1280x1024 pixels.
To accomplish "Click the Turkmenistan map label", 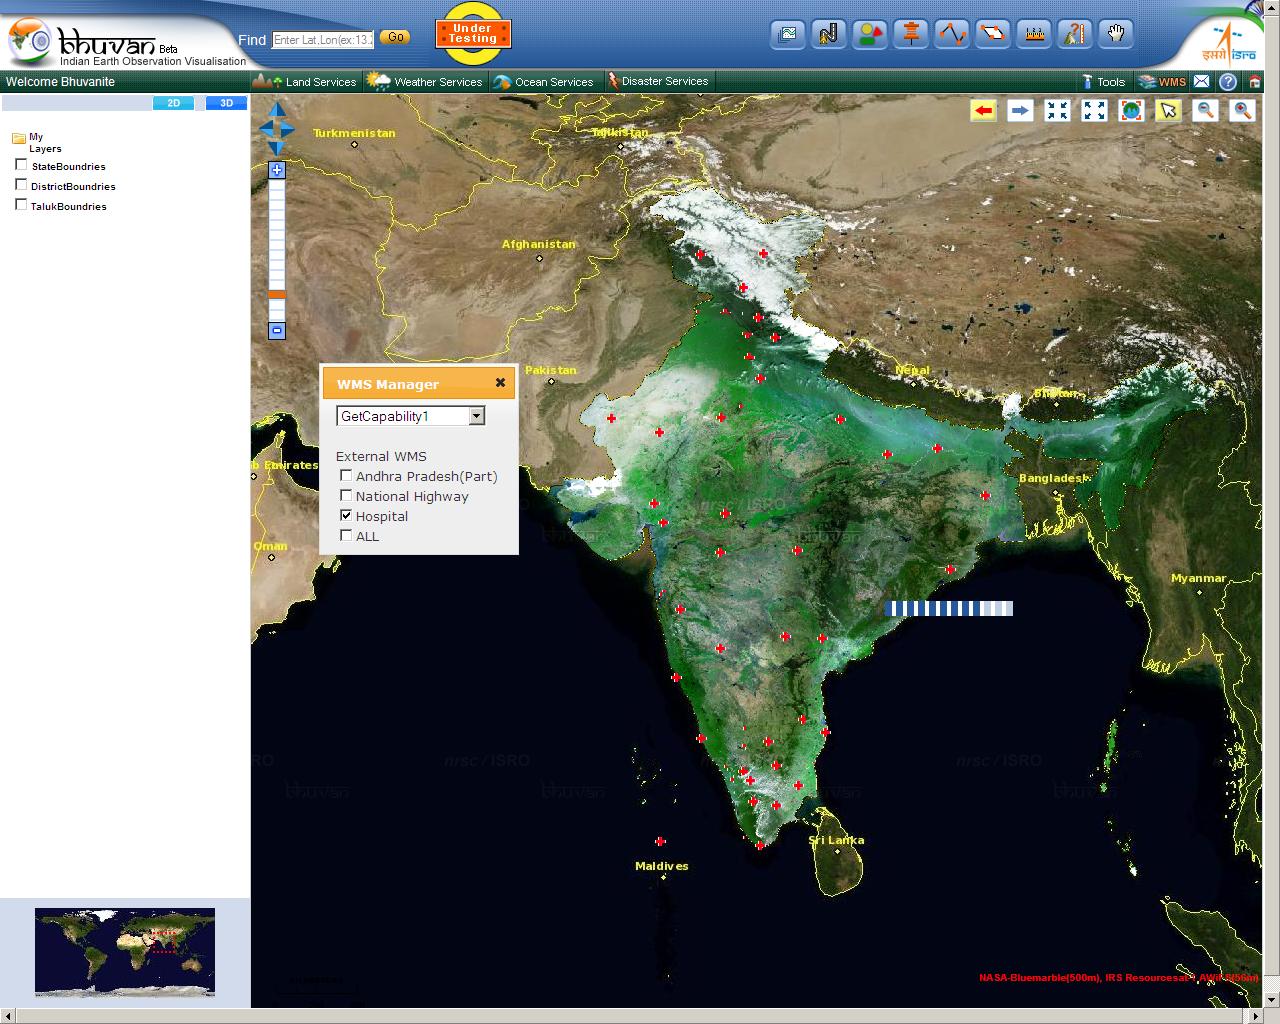I will 354,133.
